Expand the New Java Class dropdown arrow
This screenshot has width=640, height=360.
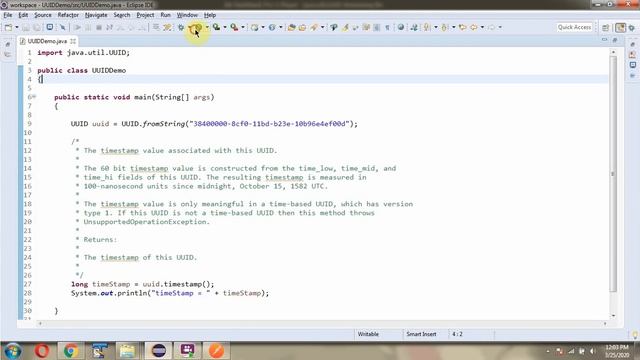(x=280, y=27)
